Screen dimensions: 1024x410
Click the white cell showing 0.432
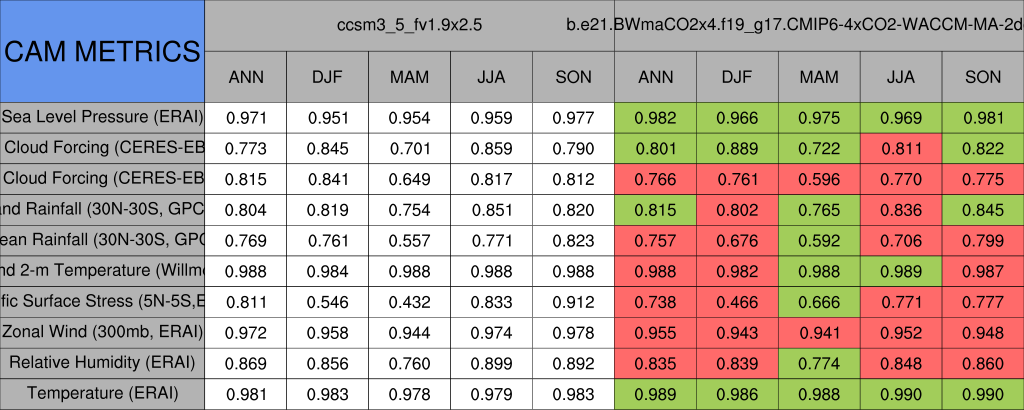(x=410, y=301)
